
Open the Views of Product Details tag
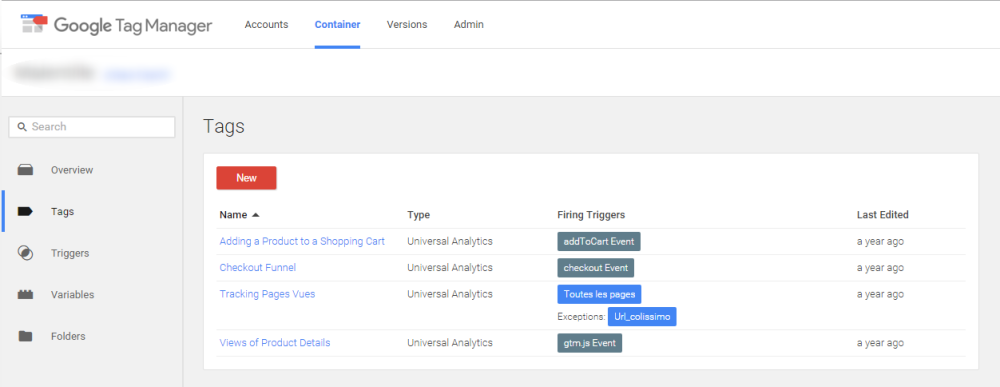(x=275, y=342)
